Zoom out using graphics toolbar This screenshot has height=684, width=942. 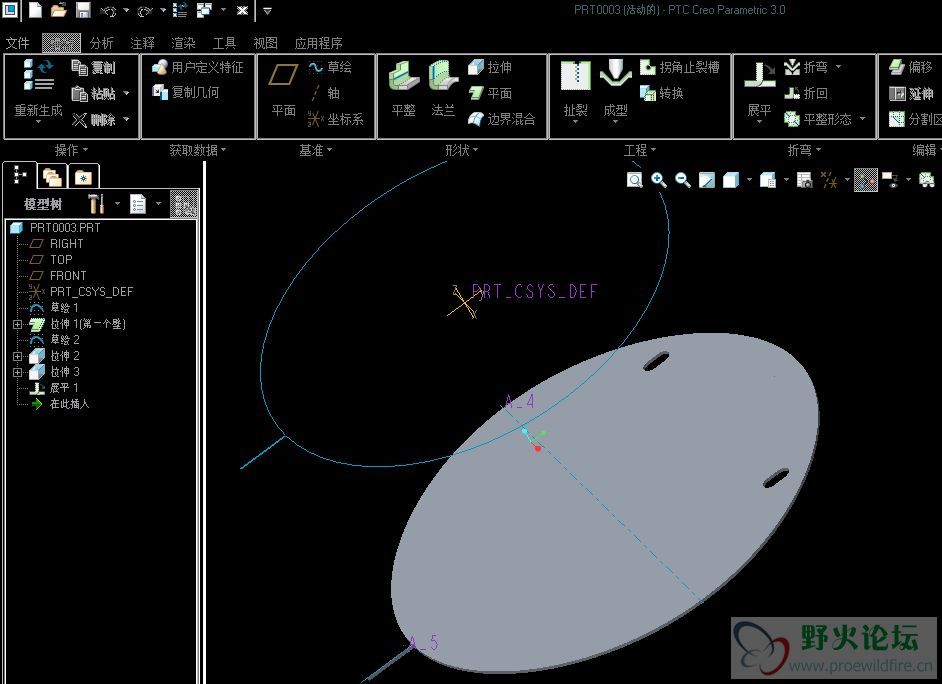(682, 180)
